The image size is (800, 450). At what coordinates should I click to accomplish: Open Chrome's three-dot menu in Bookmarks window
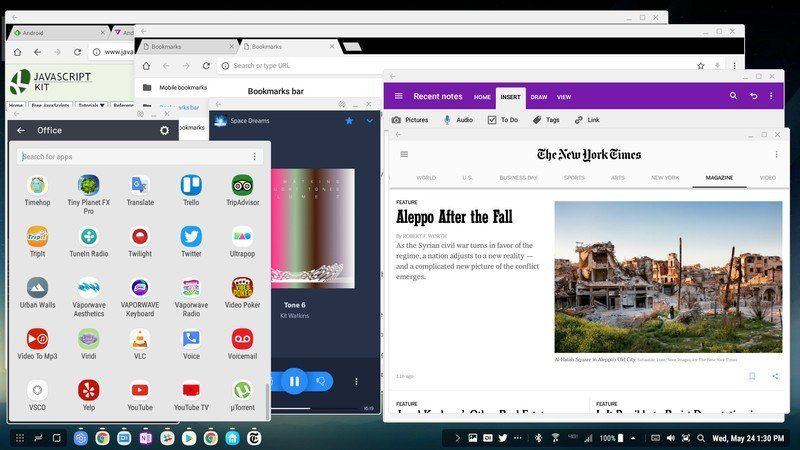pos(734,66)
